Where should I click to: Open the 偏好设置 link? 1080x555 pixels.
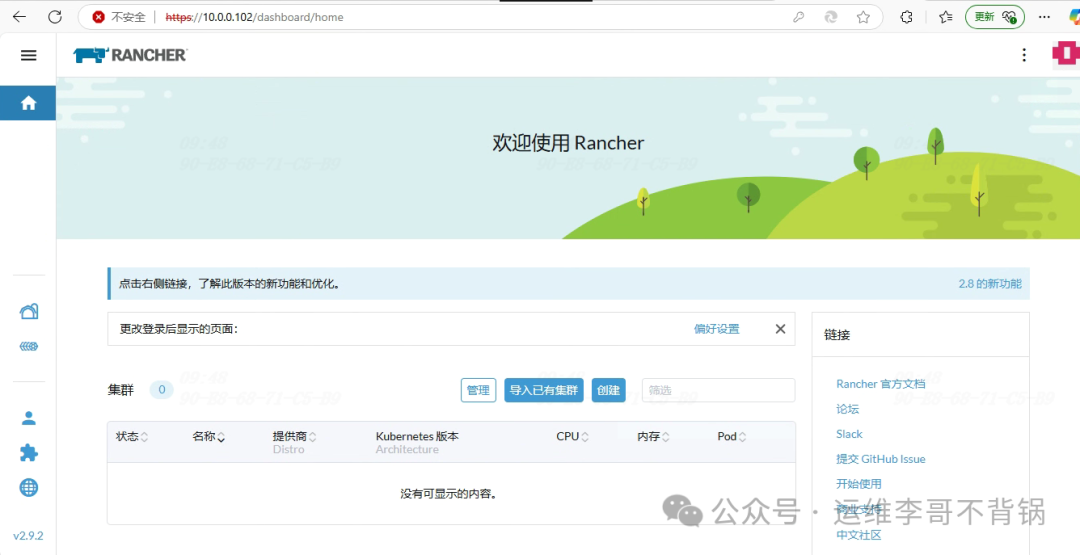(716, 329)
